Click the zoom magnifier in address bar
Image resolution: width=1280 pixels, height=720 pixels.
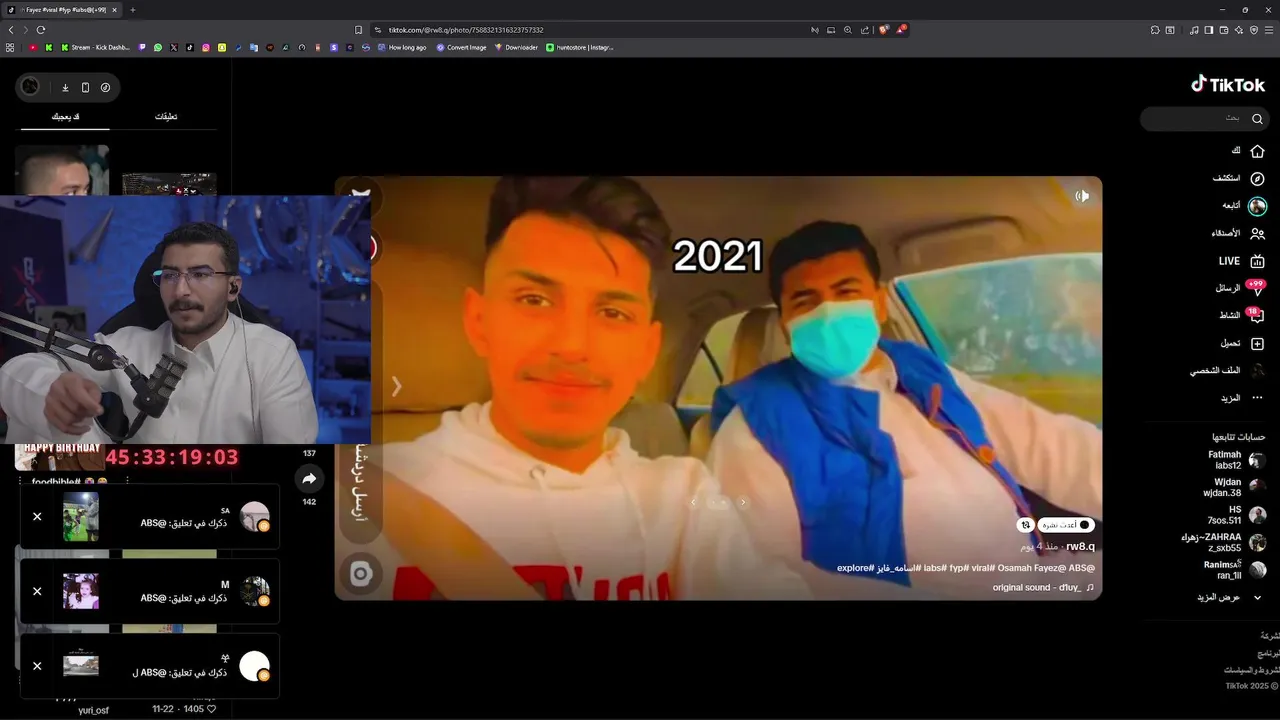pos(848,30)
